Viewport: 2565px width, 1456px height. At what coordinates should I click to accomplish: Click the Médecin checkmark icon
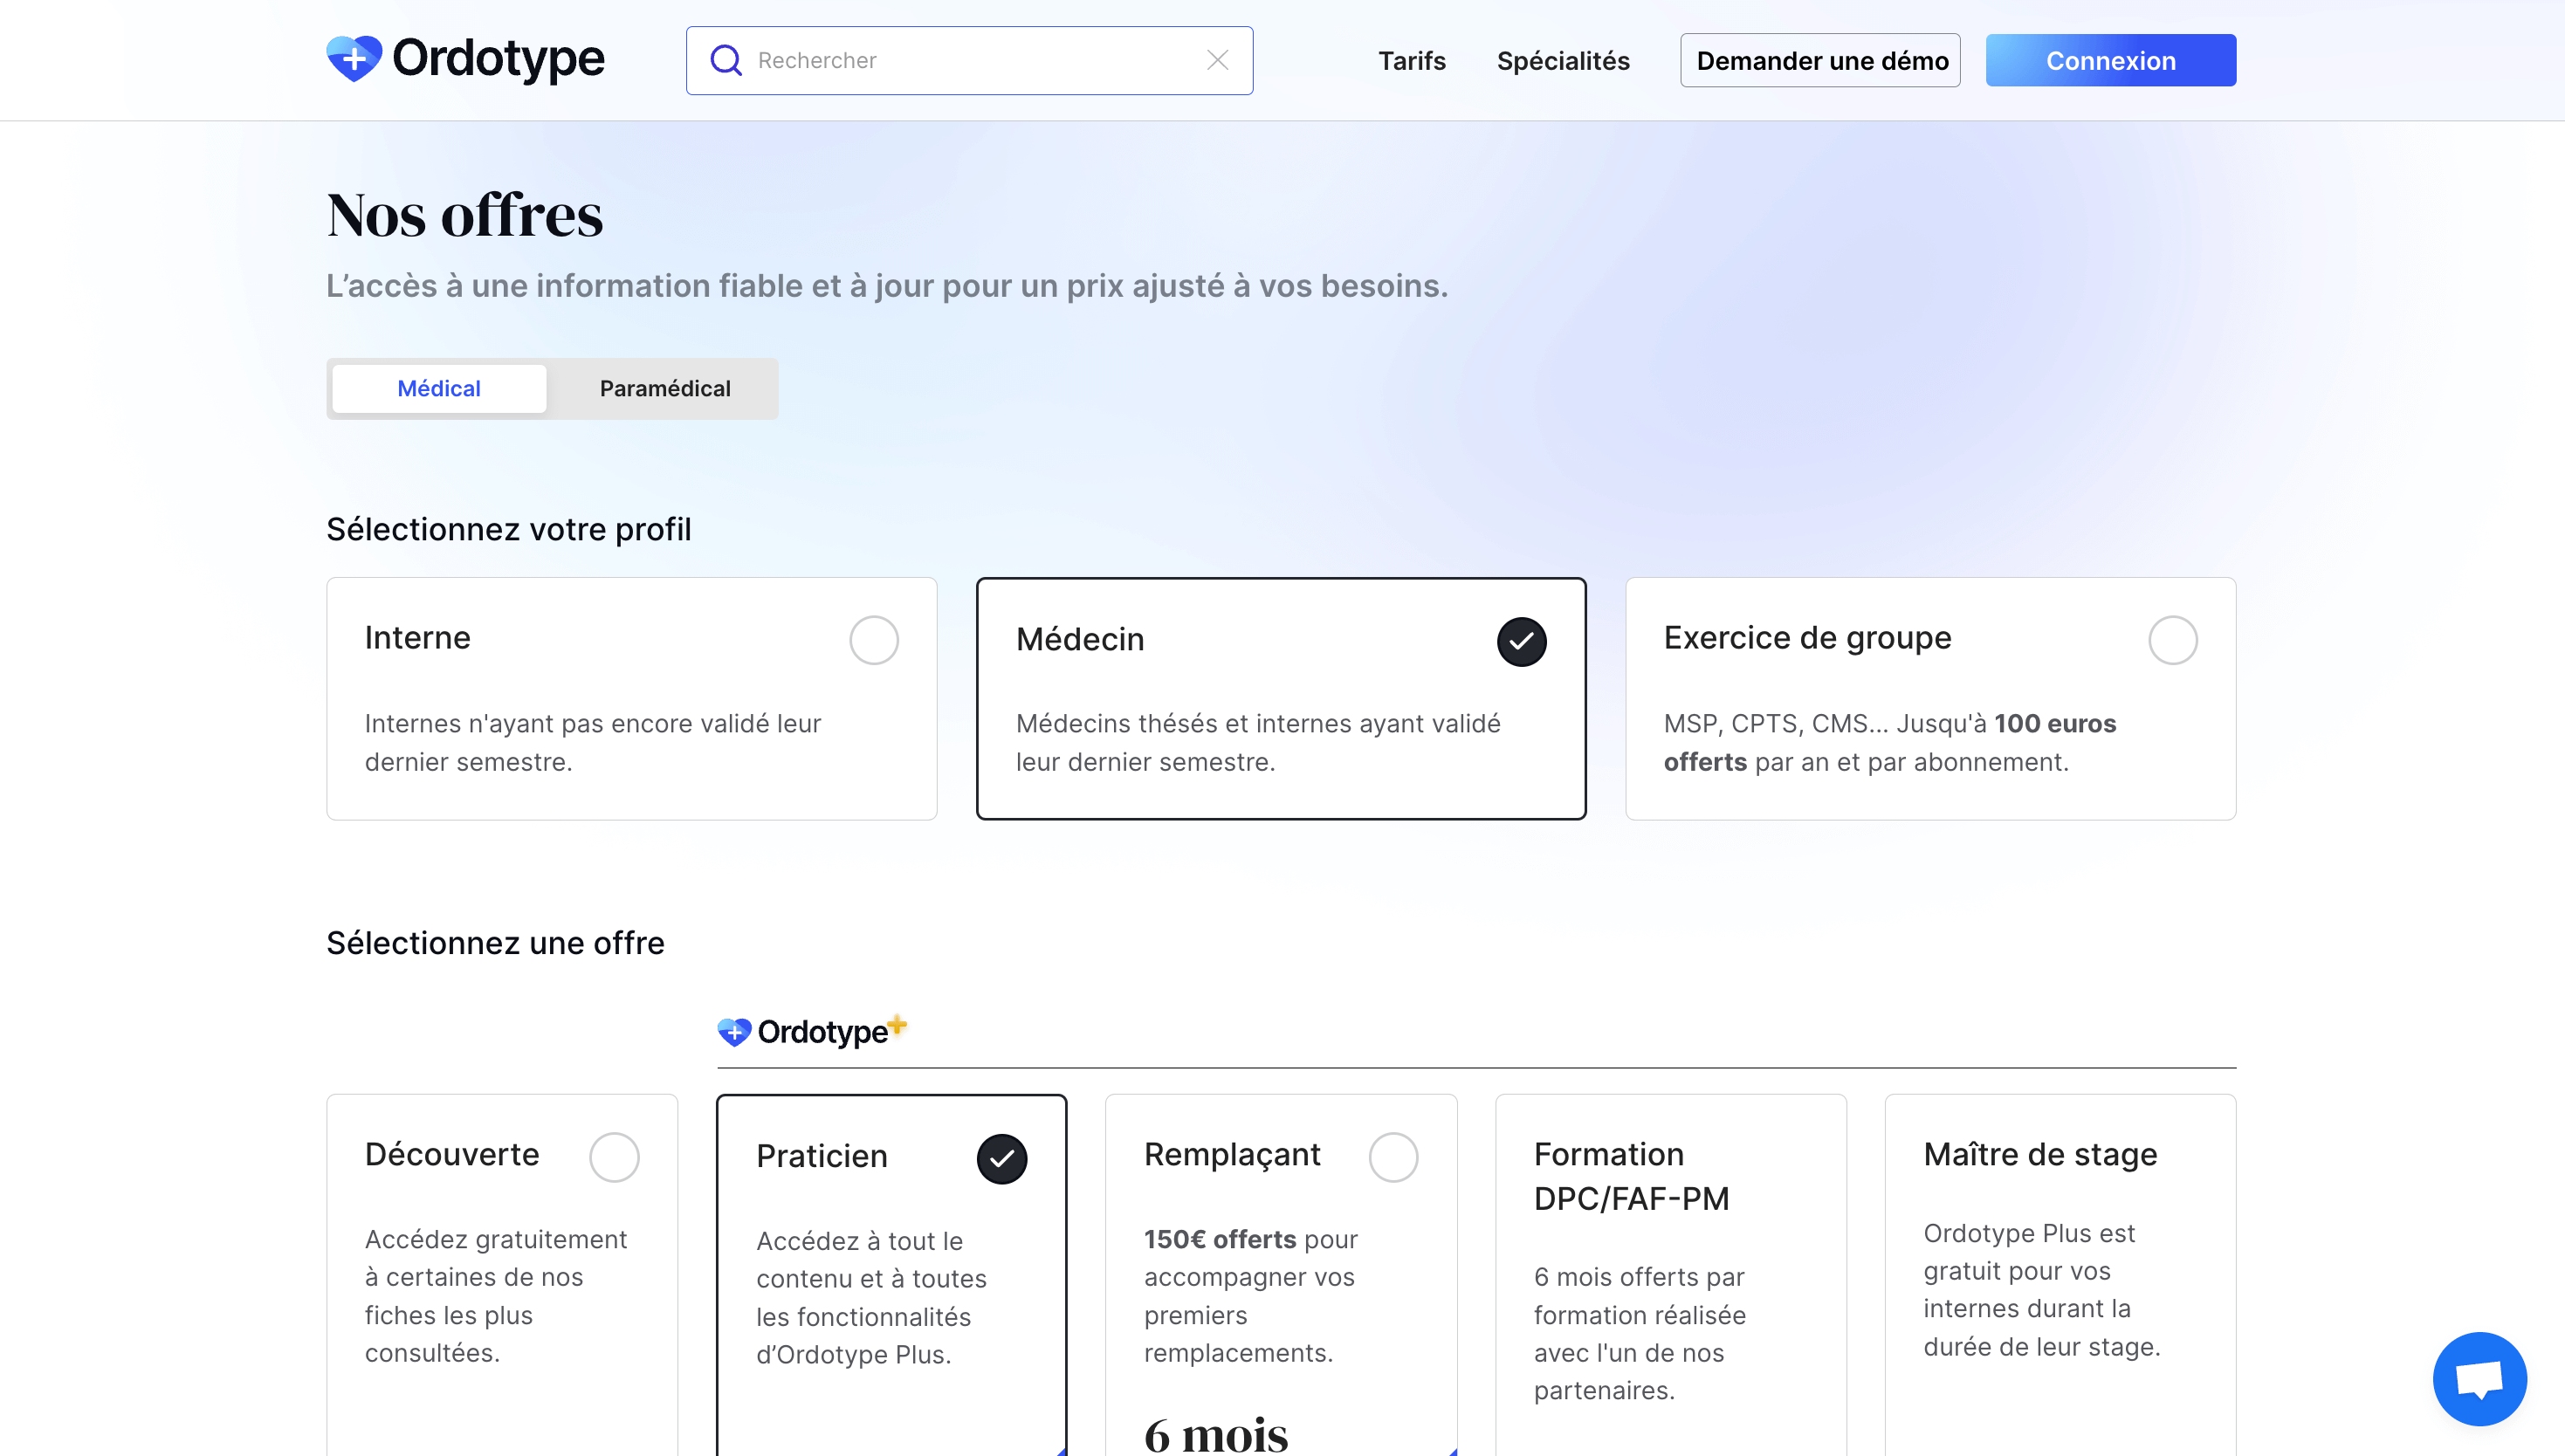1521,641
